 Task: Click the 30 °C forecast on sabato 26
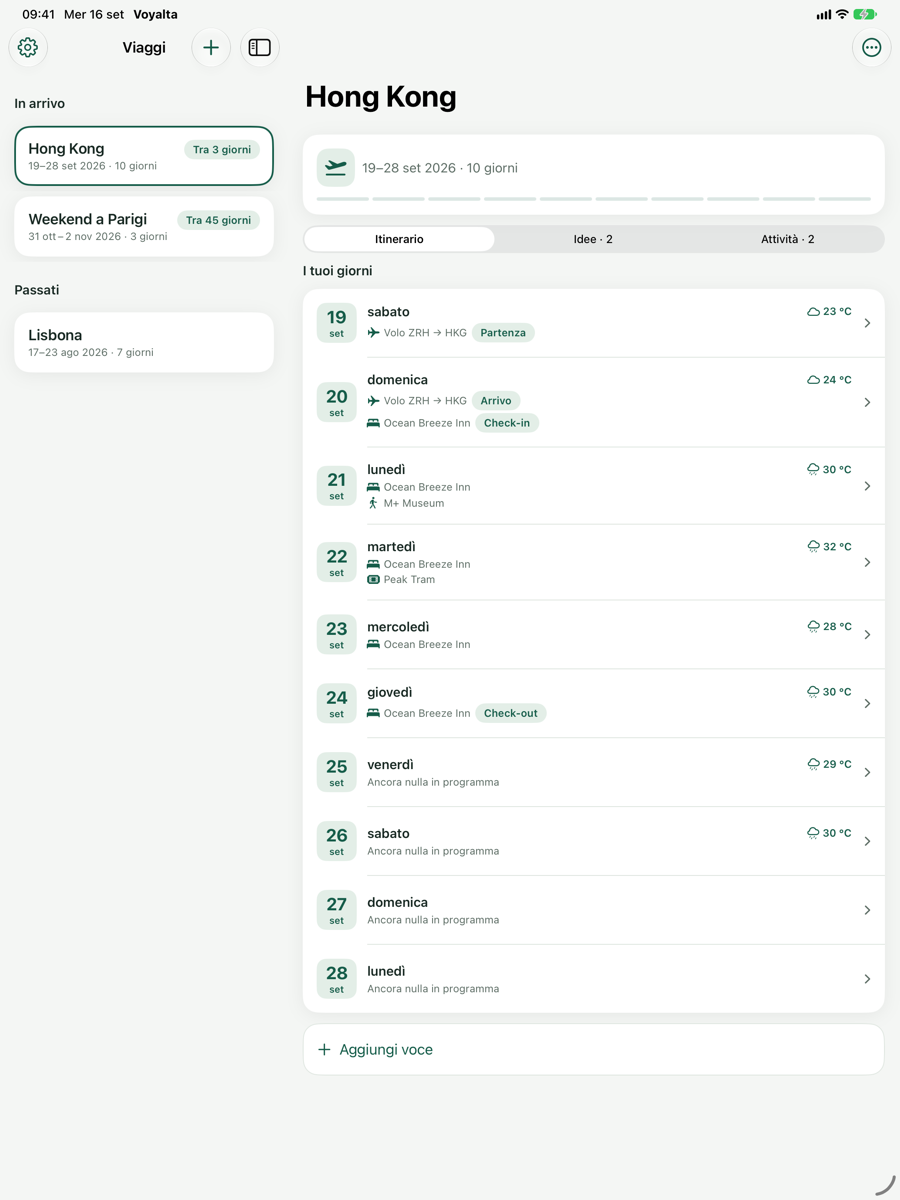(x=829, y=833)
